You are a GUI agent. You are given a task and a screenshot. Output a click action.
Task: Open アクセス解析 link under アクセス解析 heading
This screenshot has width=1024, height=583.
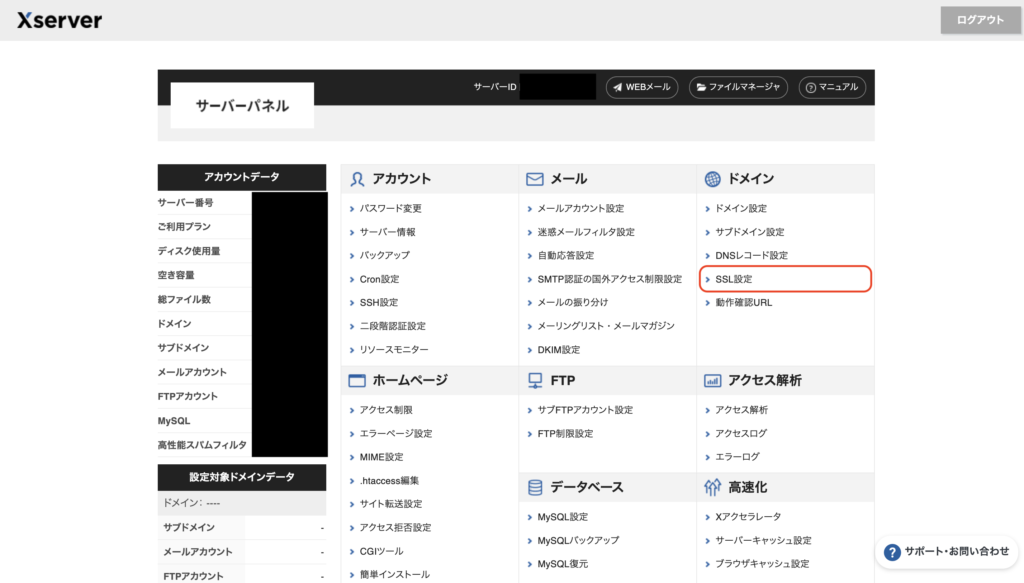(741, 410)
